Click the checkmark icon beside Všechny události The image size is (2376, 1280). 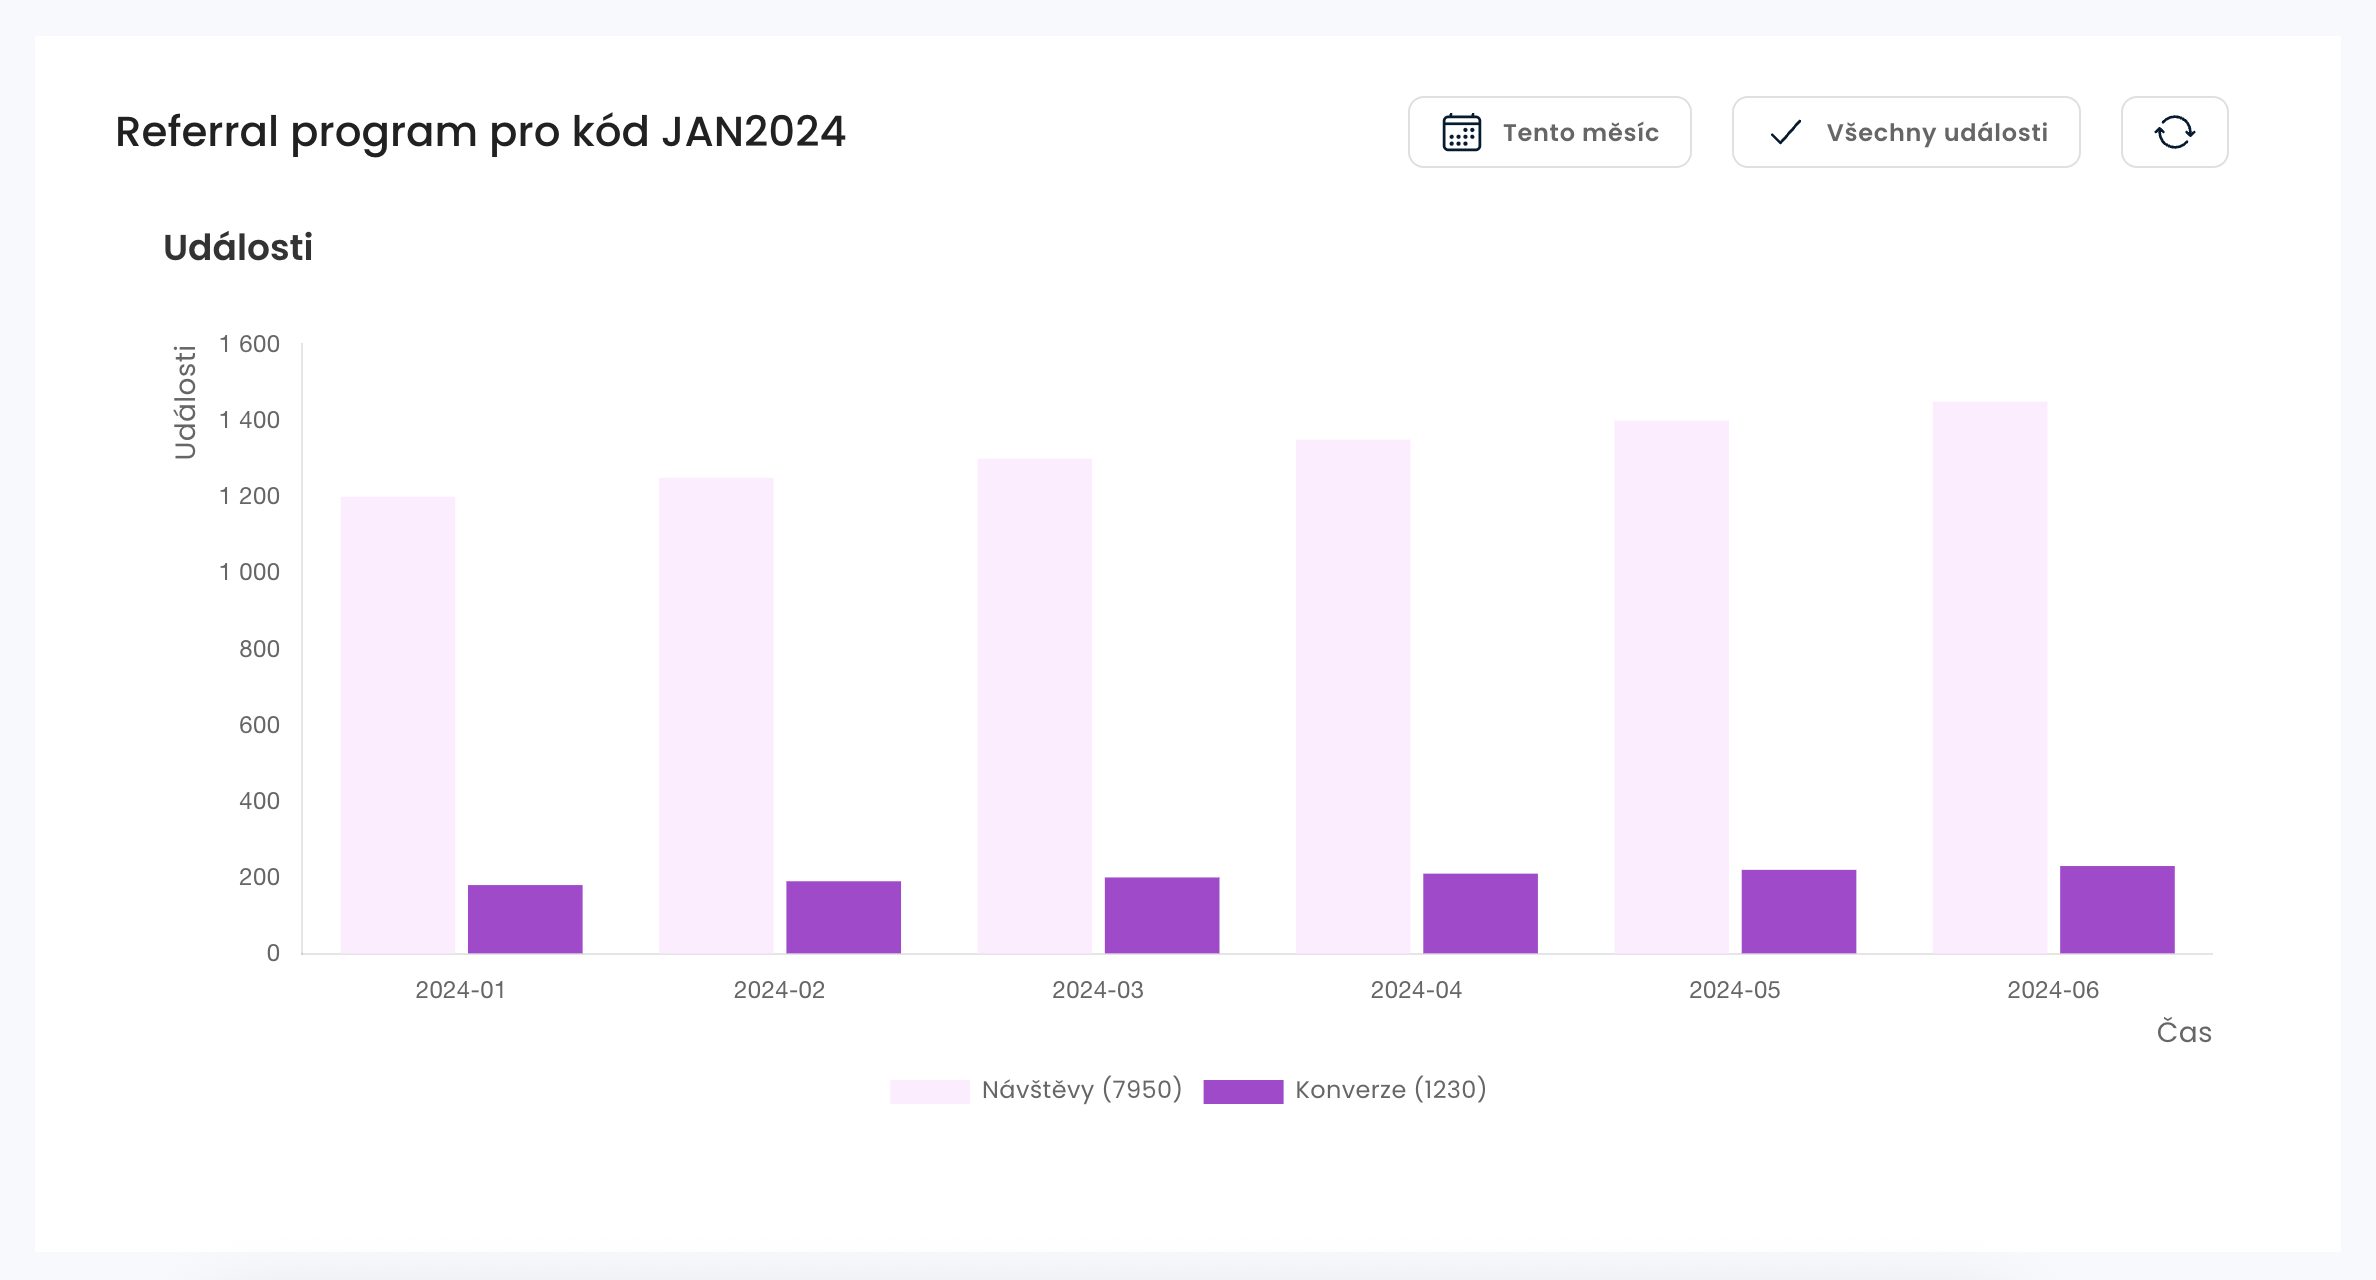1785,132
